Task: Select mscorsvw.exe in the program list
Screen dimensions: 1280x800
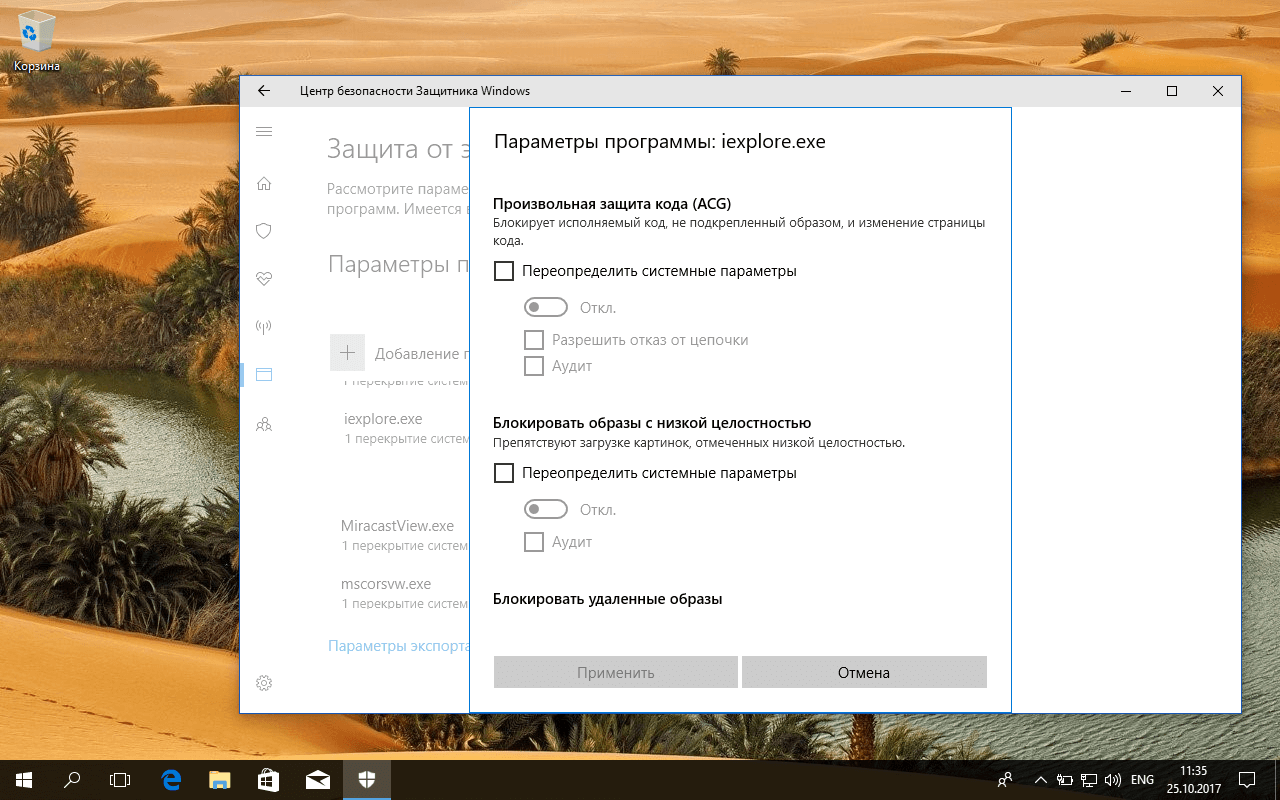Action: tap(387, 584)
